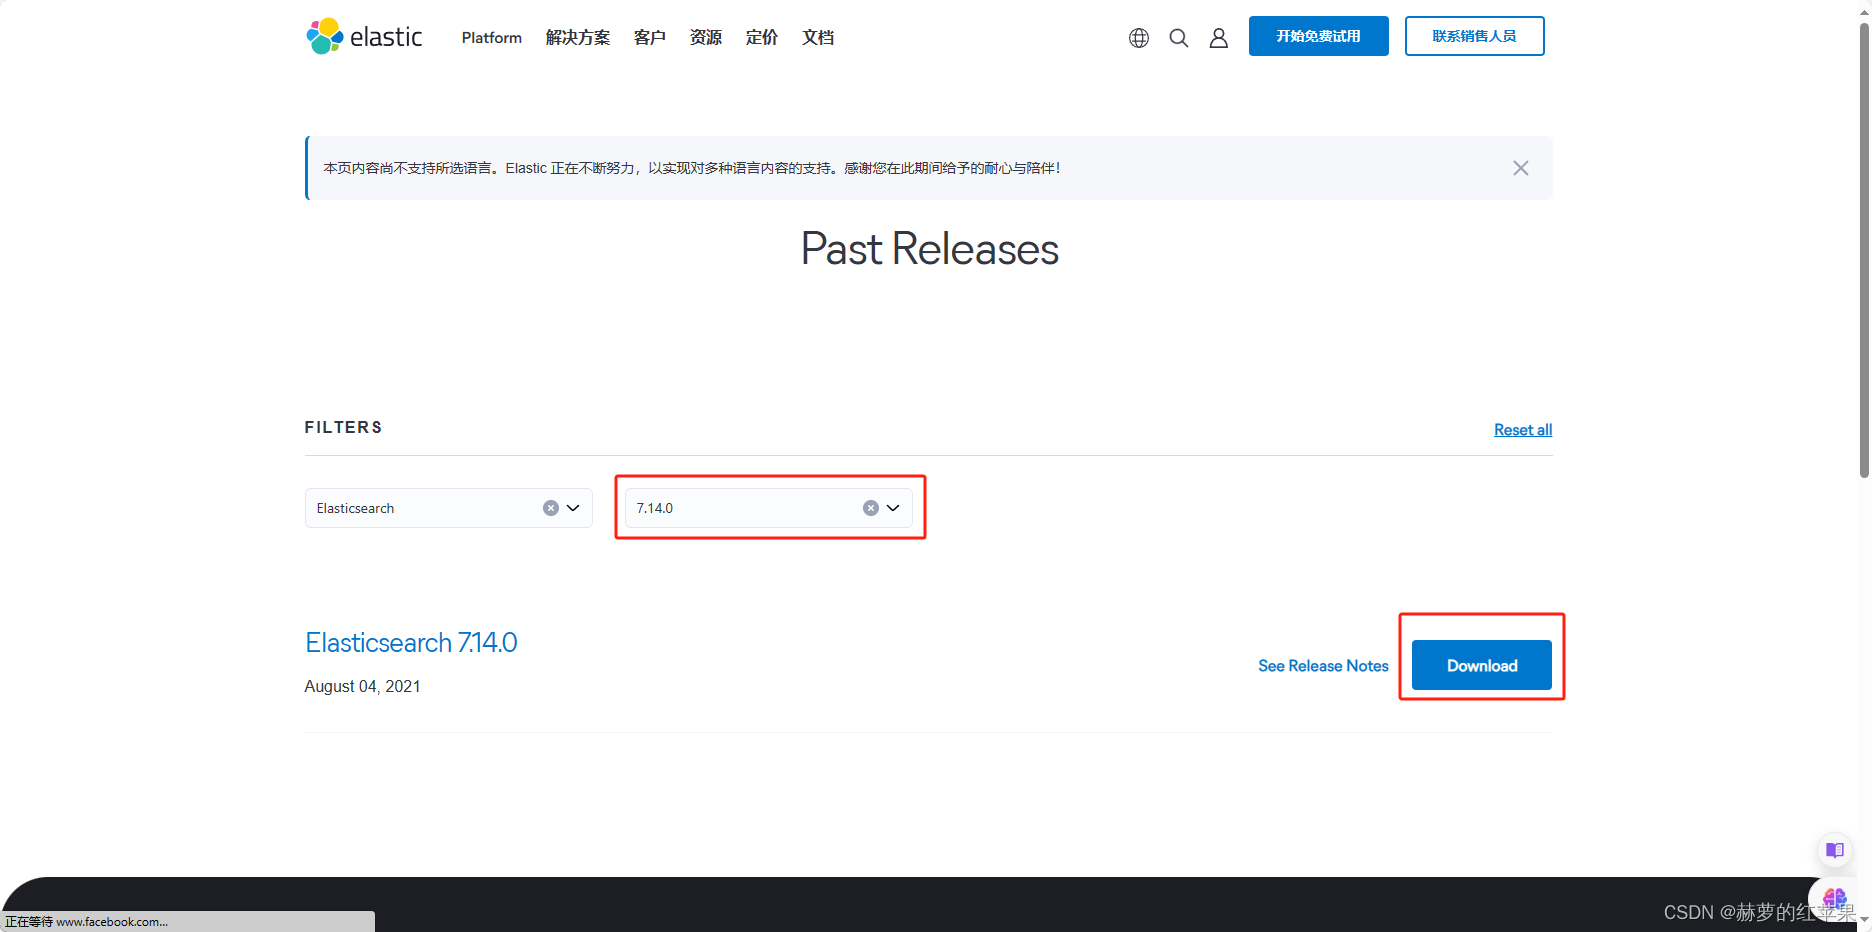The image size is (1872, 932).
Task: Open the 定价 menu
Action: (x=762, y=38)
